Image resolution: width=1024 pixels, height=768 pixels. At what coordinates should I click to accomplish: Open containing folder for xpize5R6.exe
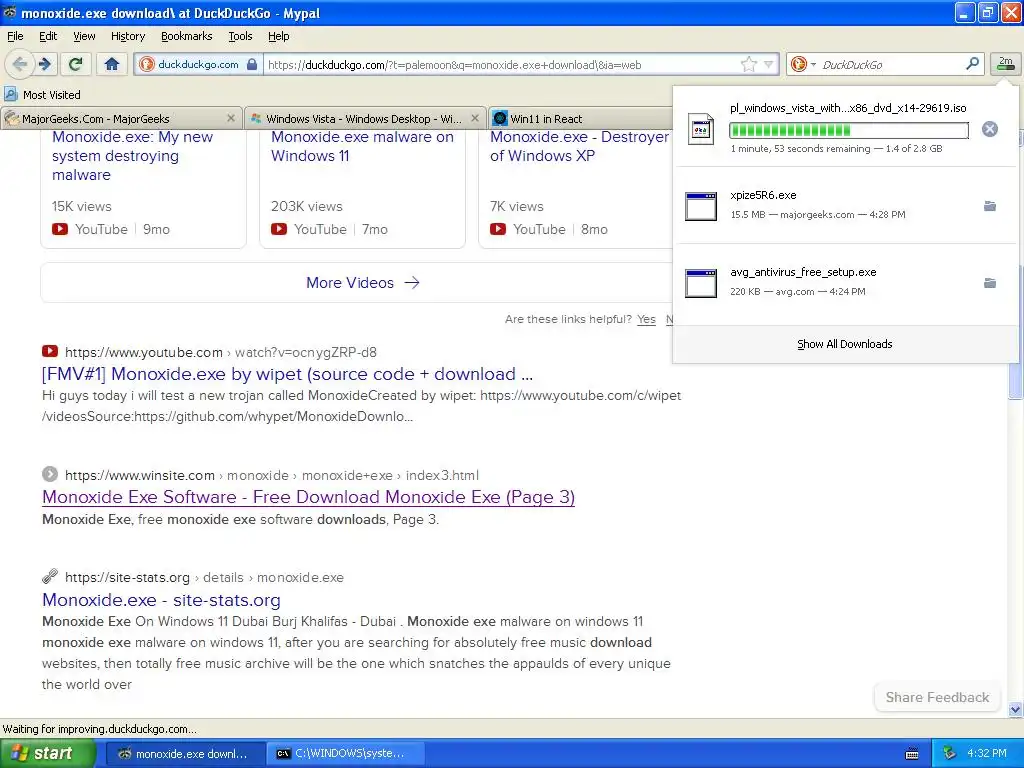(x=989, y=206)
